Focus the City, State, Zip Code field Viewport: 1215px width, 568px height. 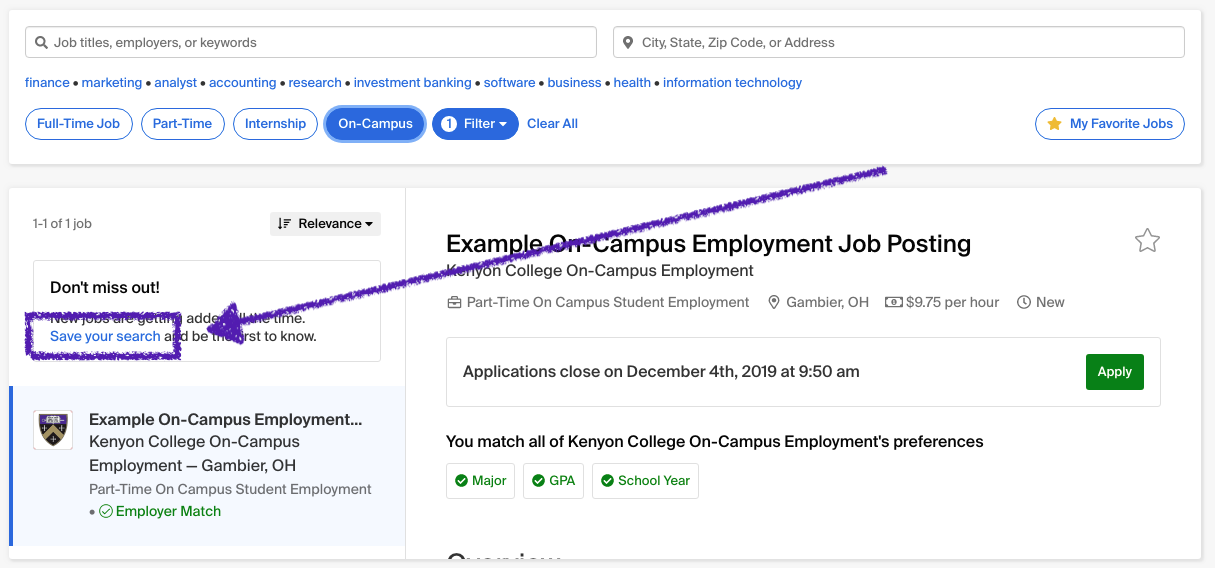tap(899, 43)
